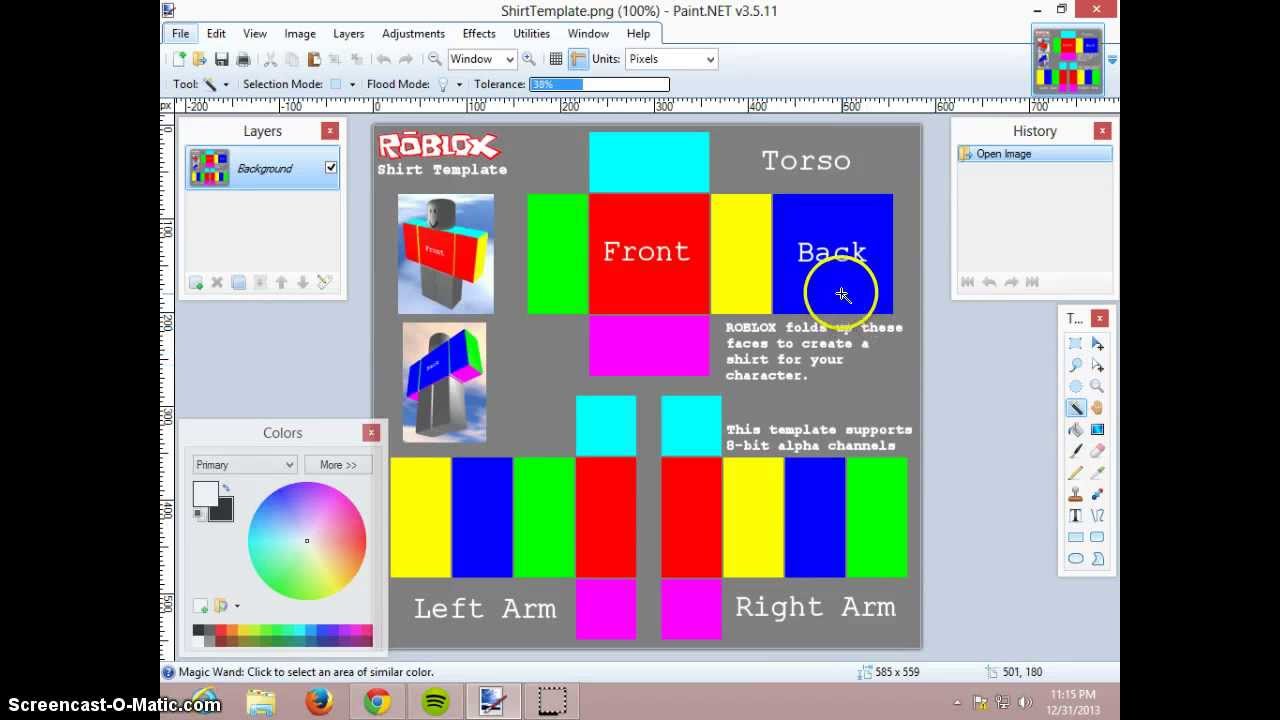Select the Freeform Shape tool

click(x=1097, y=558)
